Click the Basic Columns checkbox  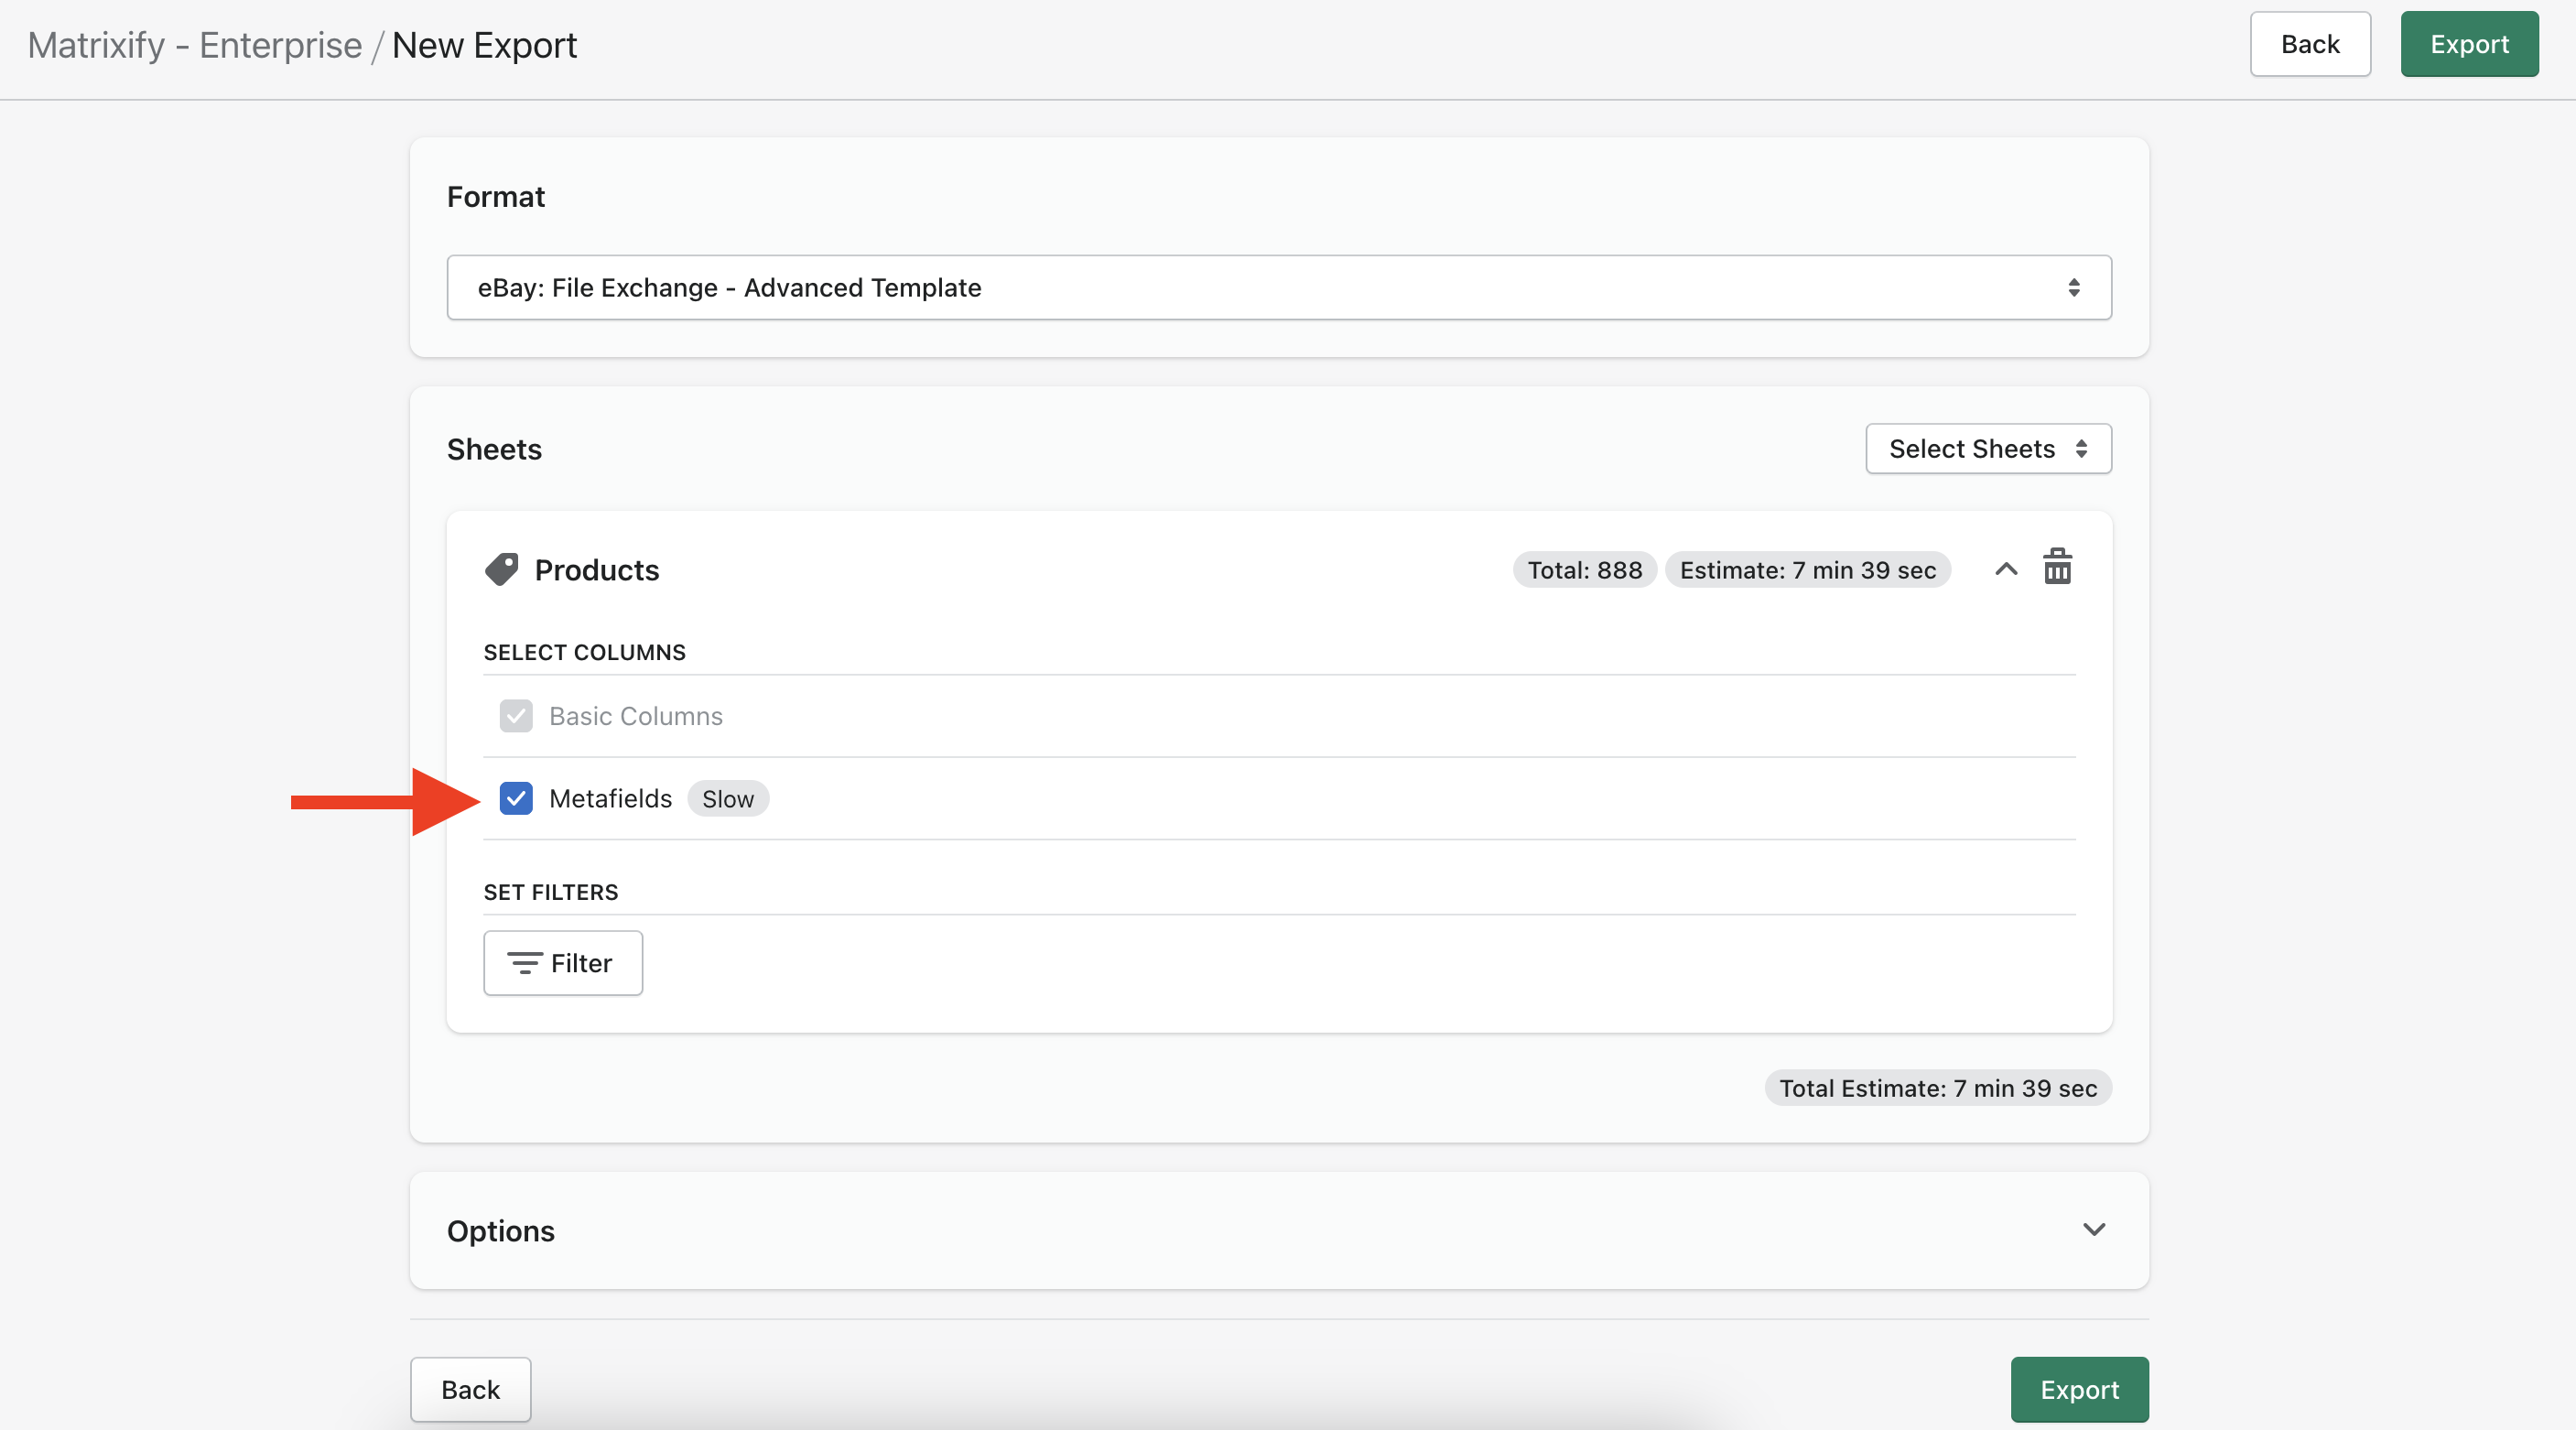(x=516, y=716)
